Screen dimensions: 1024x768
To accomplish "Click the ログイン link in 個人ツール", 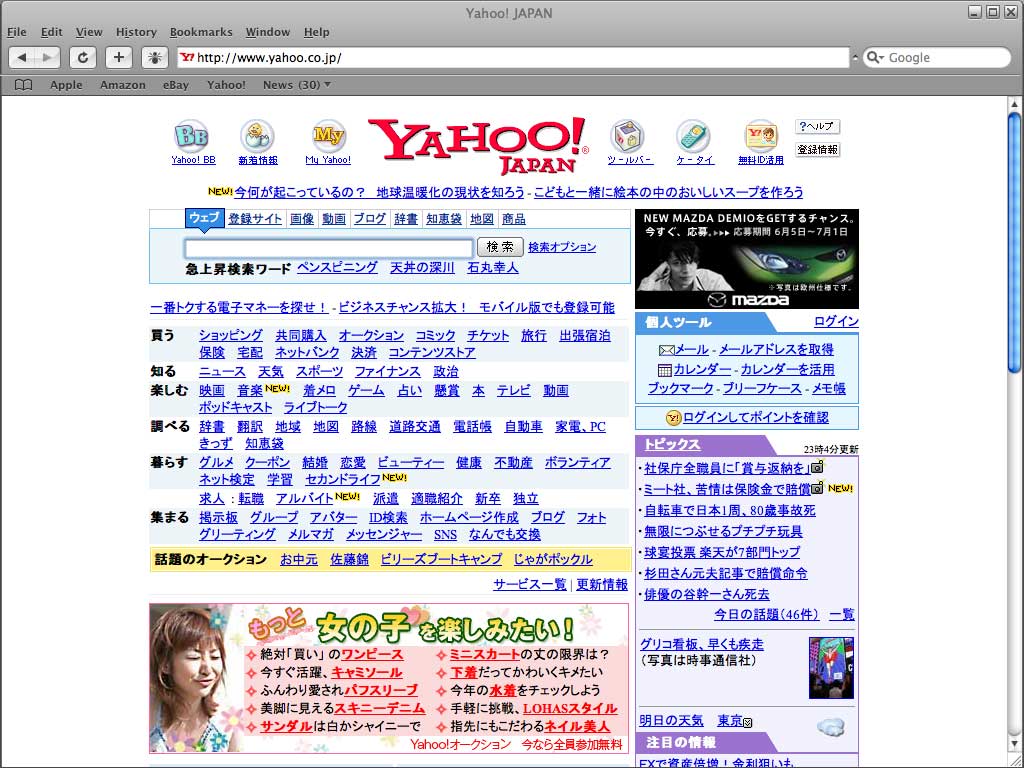I will [836, 321].
